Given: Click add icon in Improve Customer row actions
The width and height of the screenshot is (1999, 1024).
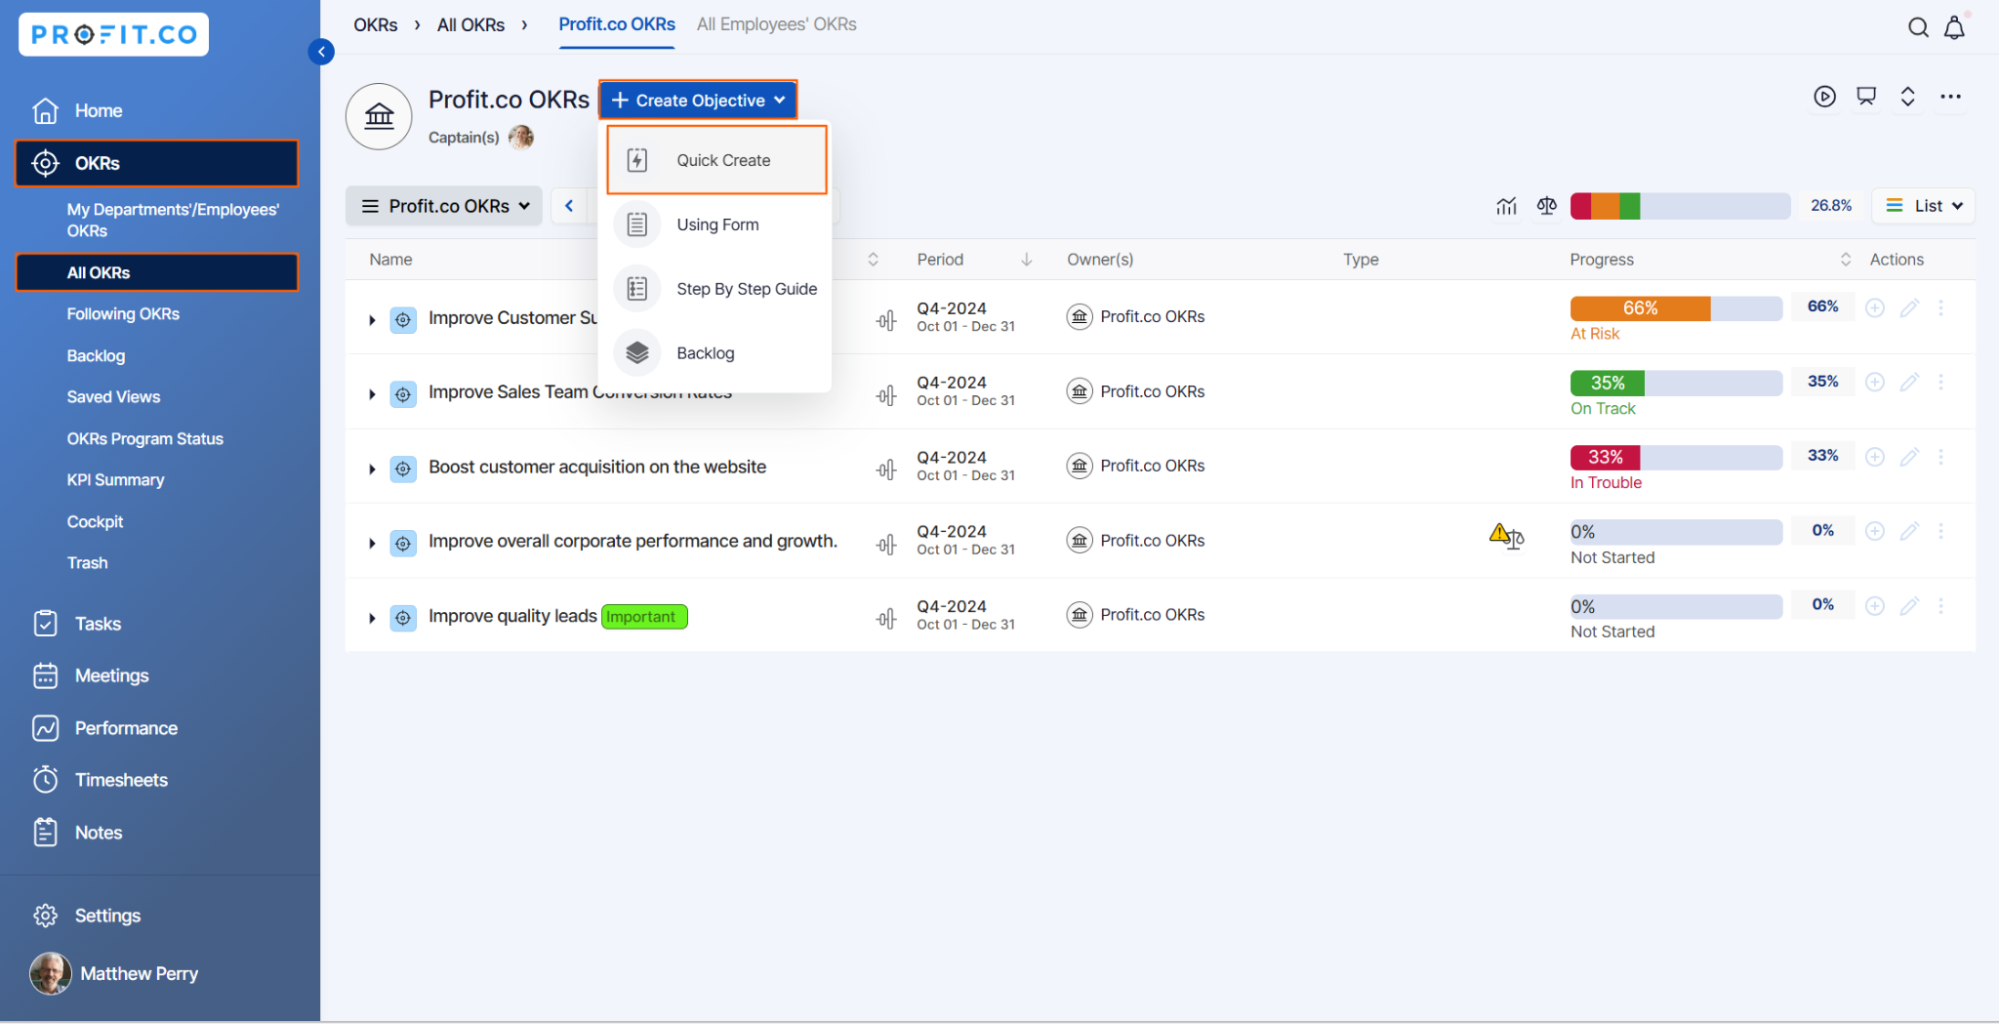Looking at the screenshot, I should [1875, 308].
